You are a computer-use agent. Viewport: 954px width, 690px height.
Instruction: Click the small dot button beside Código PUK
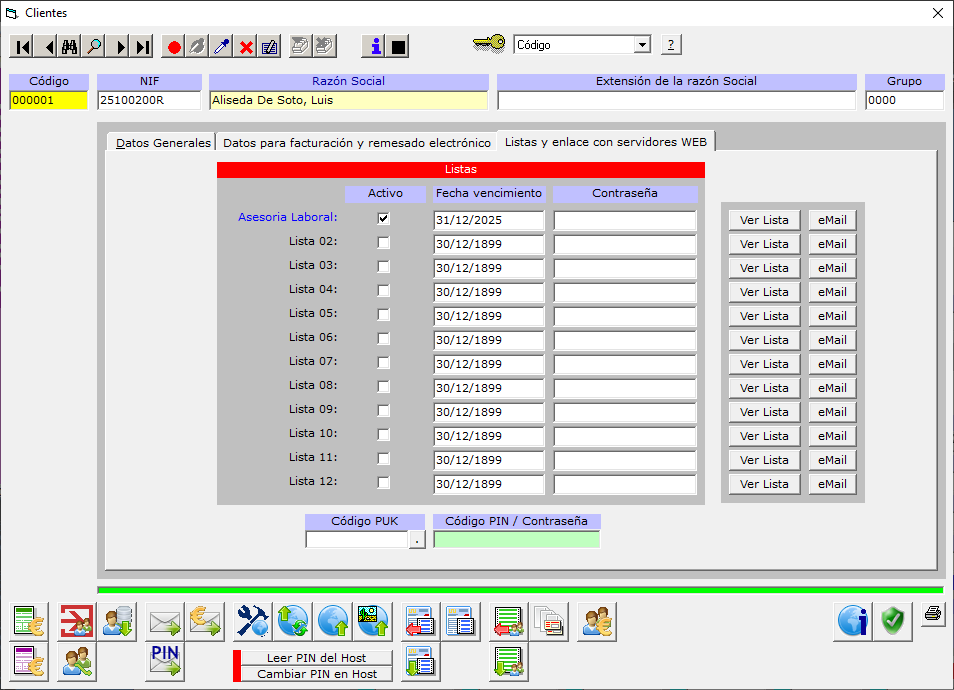417,540
